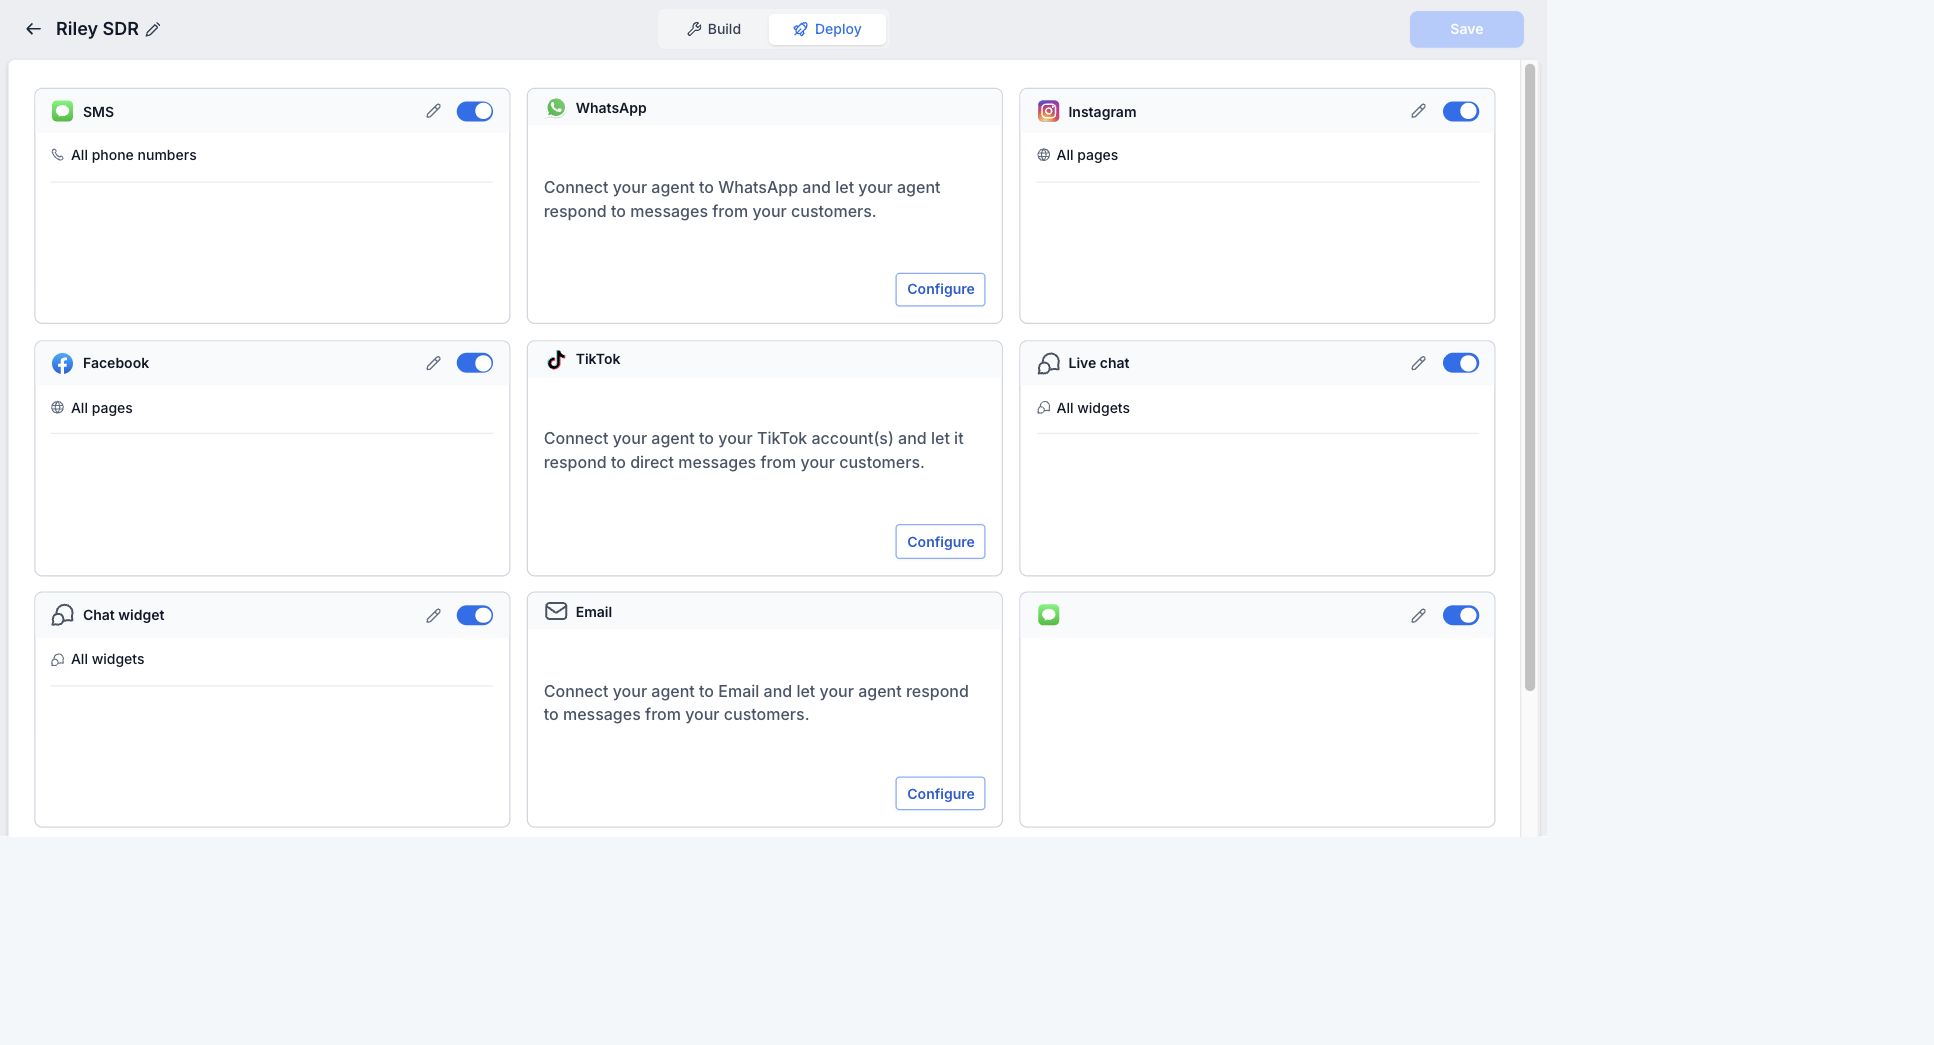The height and width of the screenshot is (1045, 1934).
Task: Configure the WhatsApp channel
Action: pos(940,289)
